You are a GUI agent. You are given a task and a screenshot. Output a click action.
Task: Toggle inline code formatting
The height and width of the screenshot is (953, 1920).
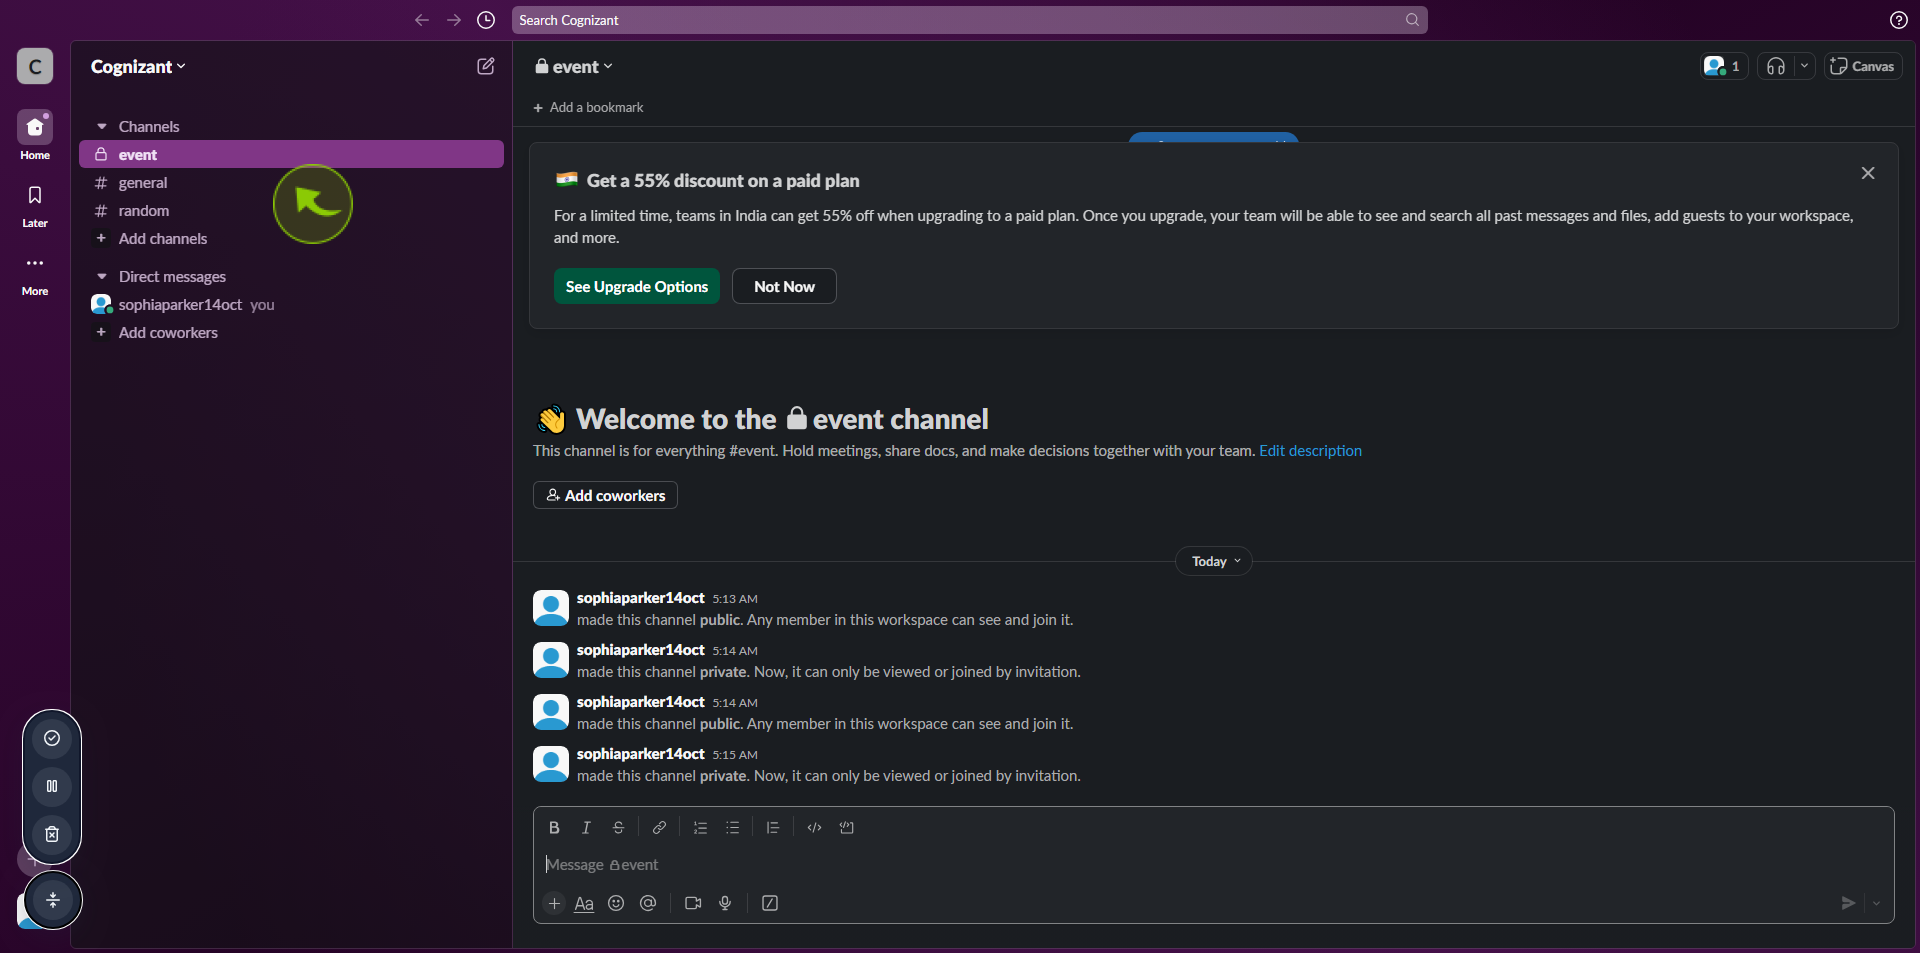coord(814,828)
